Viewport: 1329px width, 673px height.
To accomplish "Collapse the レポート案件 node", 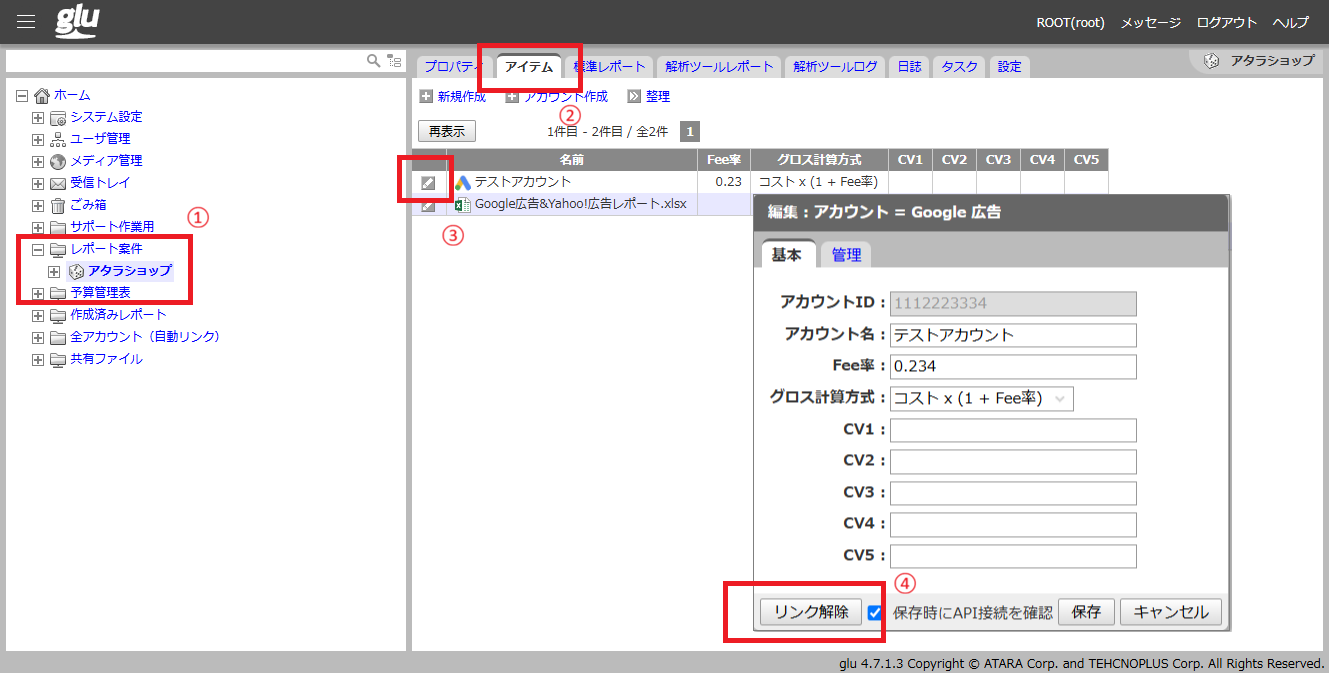I will coord(38,250).
